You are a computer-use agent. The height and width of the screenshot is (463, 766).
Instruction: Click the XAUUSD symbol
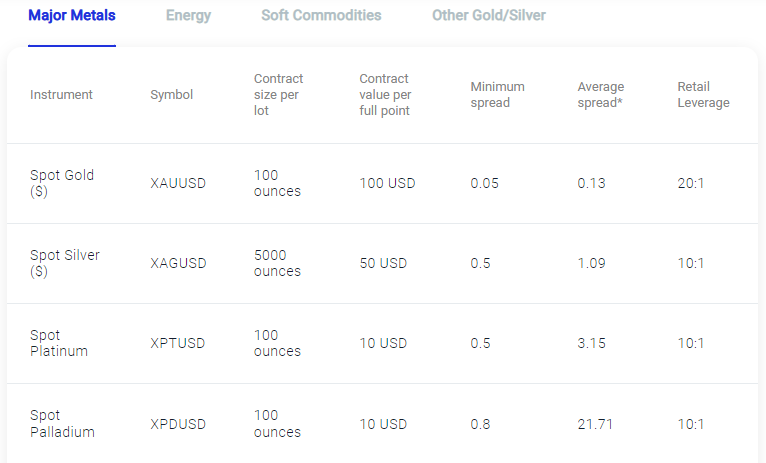pos(178,184)
